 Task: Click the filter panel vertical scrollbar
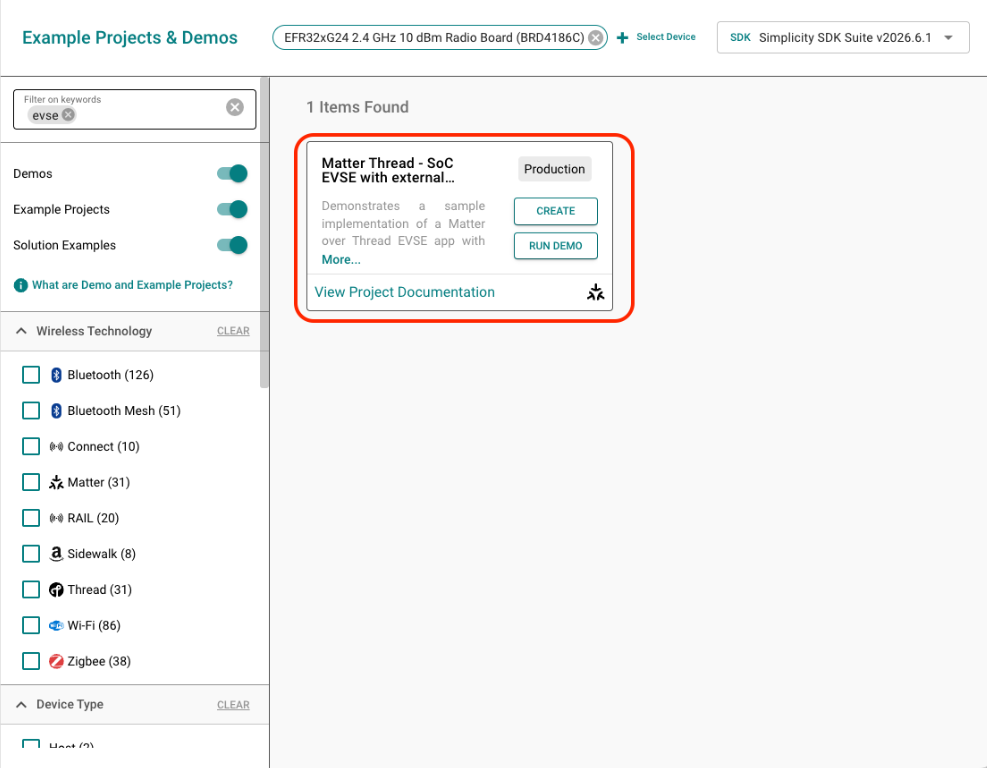pyautogui.click(x=264, y=233)
